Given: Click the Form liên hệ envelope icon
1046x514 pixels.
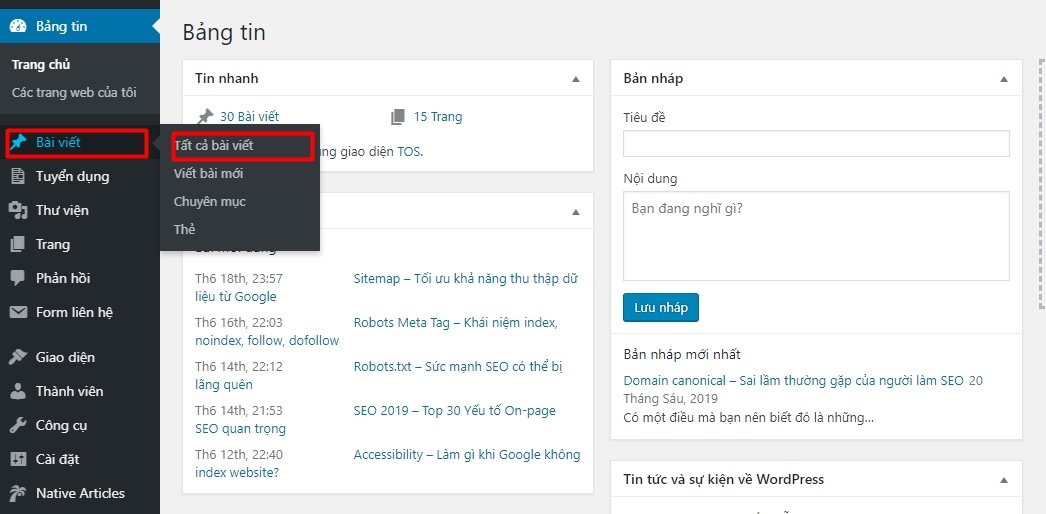Looking at the screenshot, I should pos(18,312).
